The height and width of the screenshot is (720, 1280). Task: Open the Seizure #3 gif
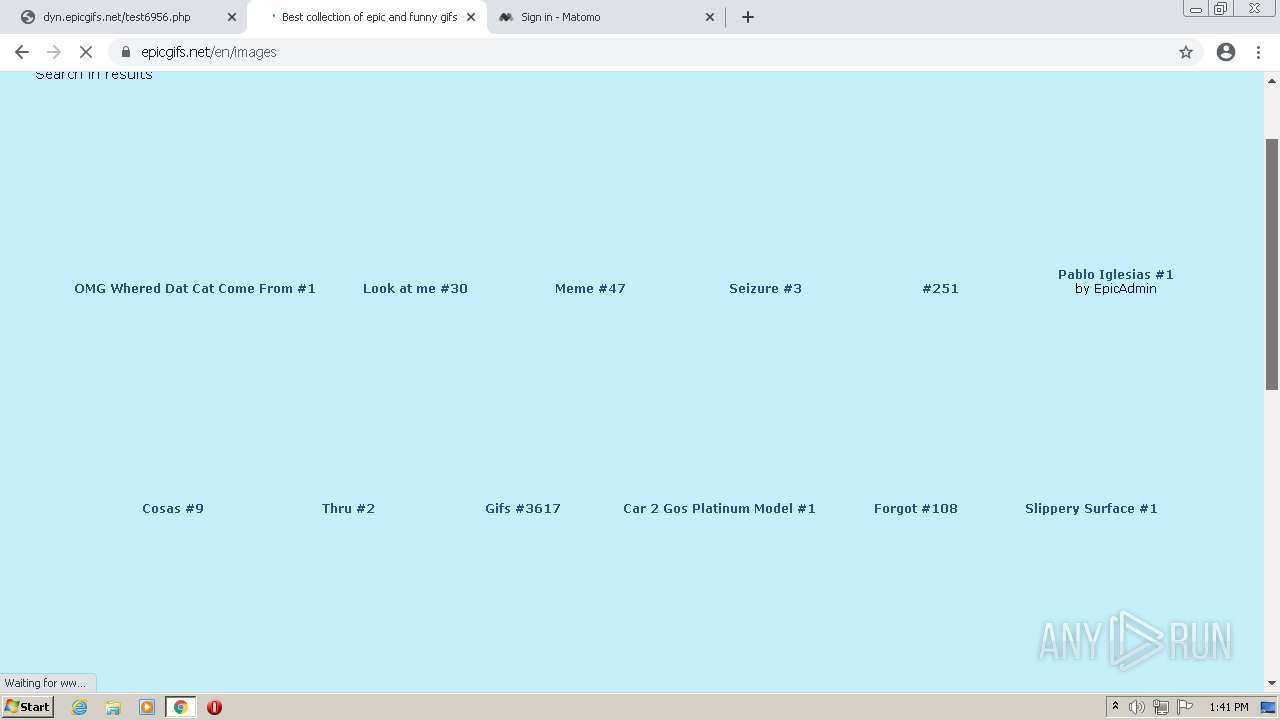point(765,288)
